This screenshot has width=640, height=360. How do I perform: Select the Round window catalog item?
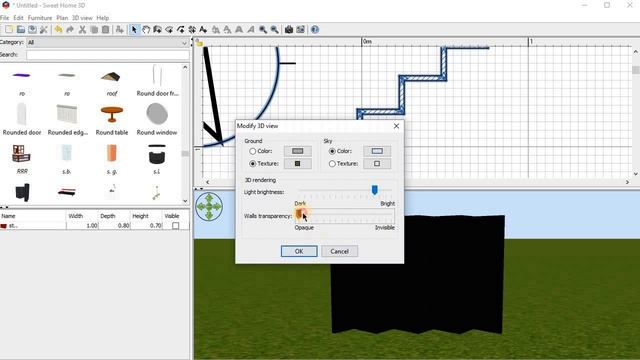tap(157, 120)
